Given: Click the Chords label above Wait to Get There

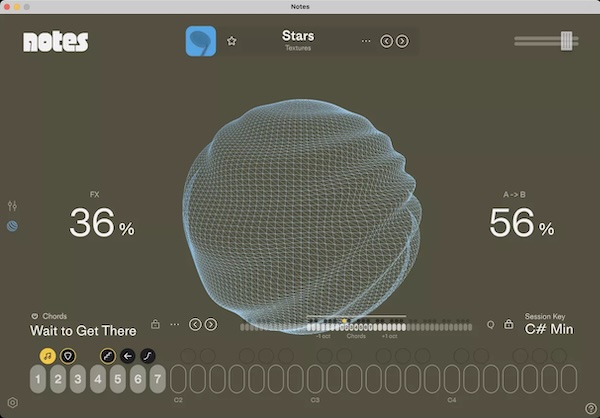Looking at the screenshot, I should point(55,316).
